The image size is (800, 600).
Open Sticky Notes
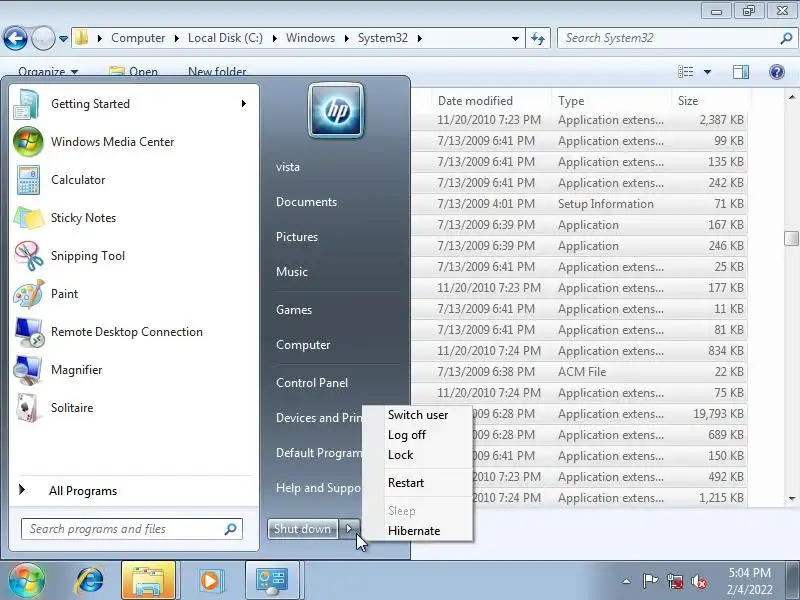[134, 218]
